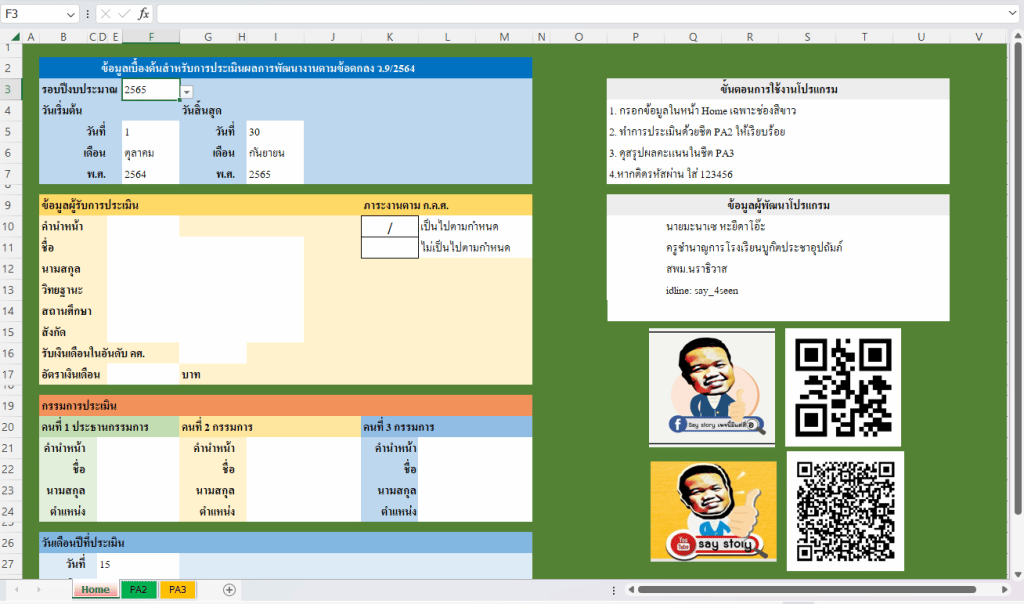Click the YouTube say story cartoon image
The image size is (1024, 604).
[713, 511]
